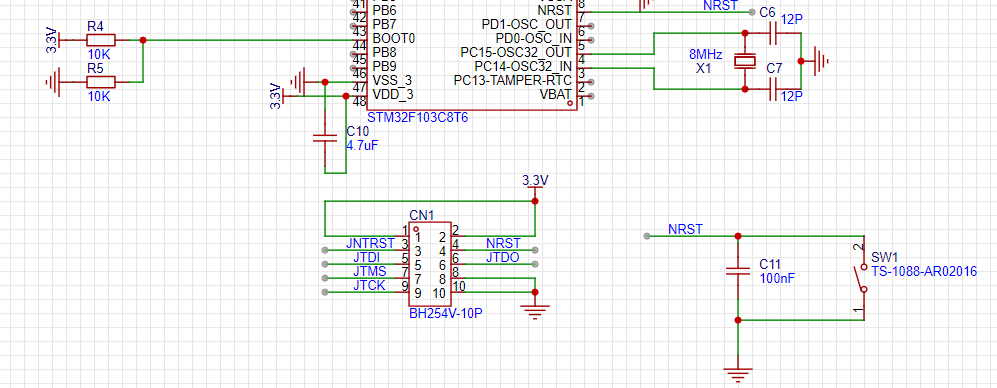Screen dimensions: 997x388
Task: Select the C11 capacitor symbol
Action: pyautogui.click(x=738, y=271)
